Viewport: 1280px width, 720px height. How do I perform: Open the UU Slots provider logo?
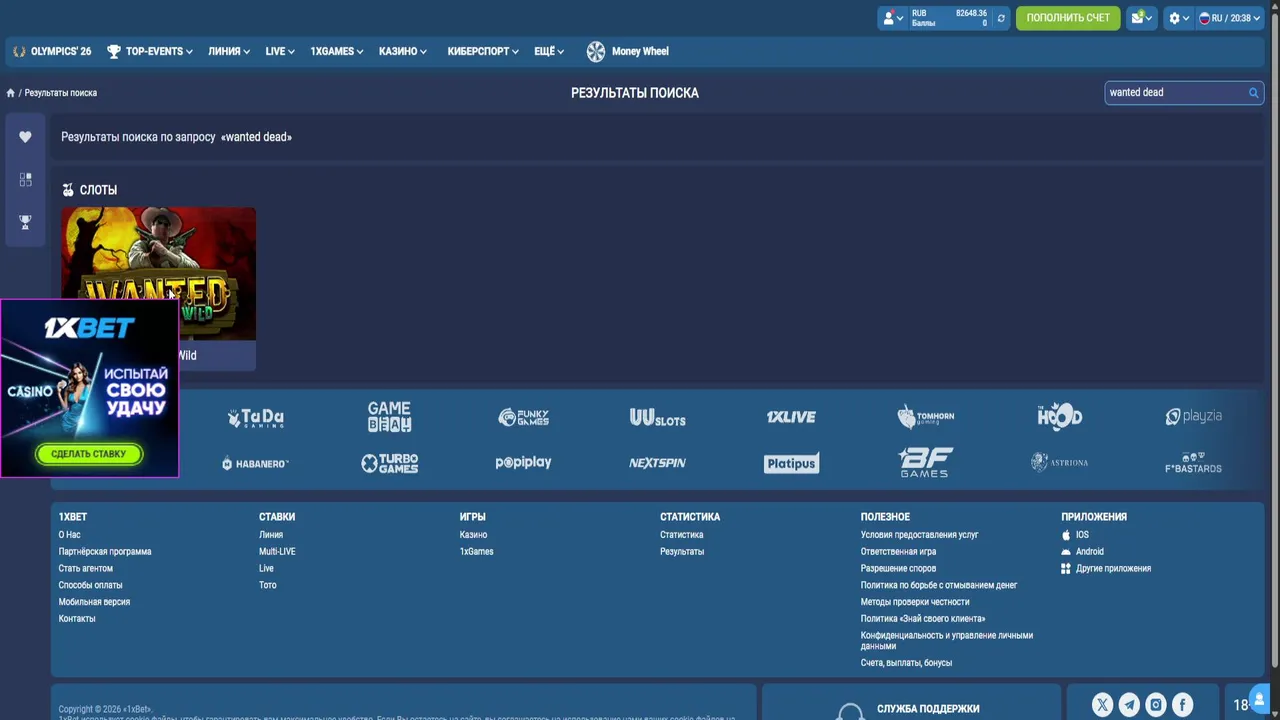pyautogui.click(x=657, y=418)
